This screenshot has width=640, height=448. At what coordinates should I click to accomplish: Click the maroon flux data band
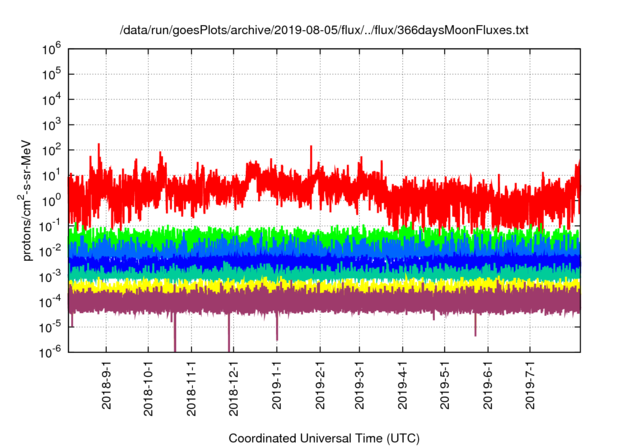(324, 303)
